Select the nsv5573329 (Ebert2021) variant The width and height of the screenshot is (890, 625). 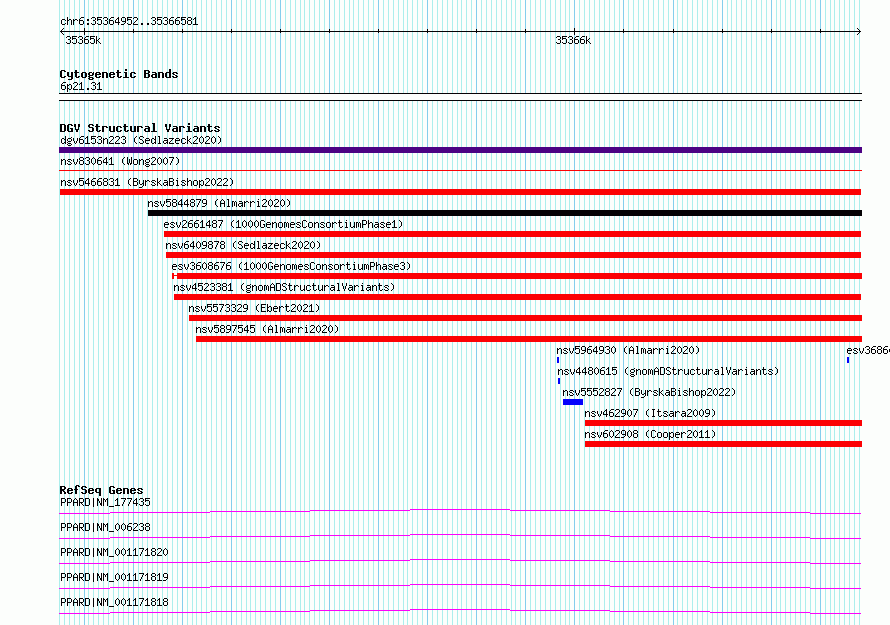pos(254,308)
